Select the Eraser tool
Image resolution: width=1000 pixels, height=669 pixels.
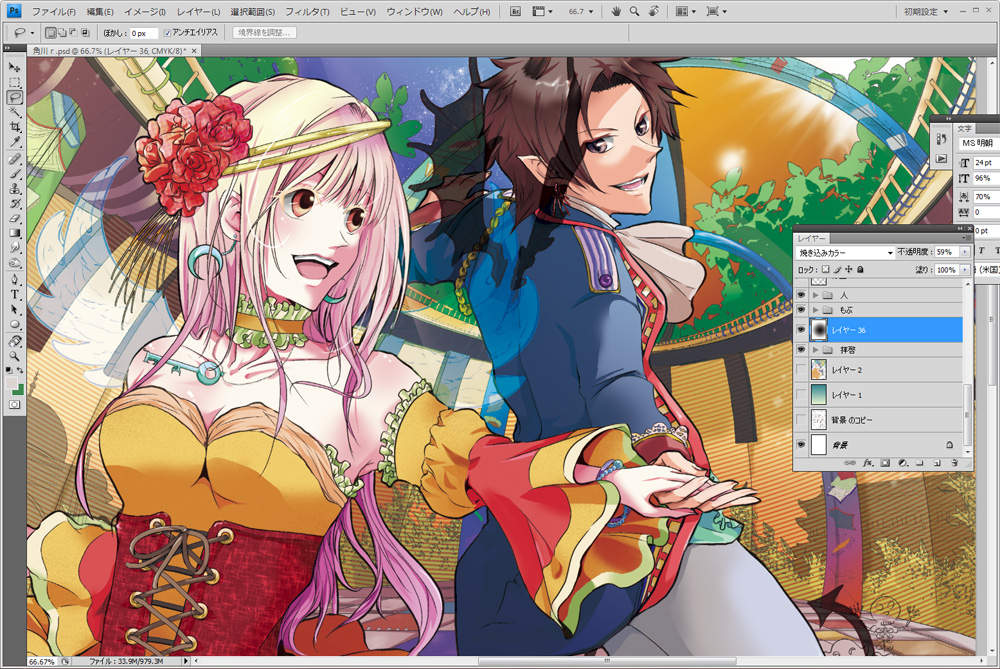[x=14, y=218]
